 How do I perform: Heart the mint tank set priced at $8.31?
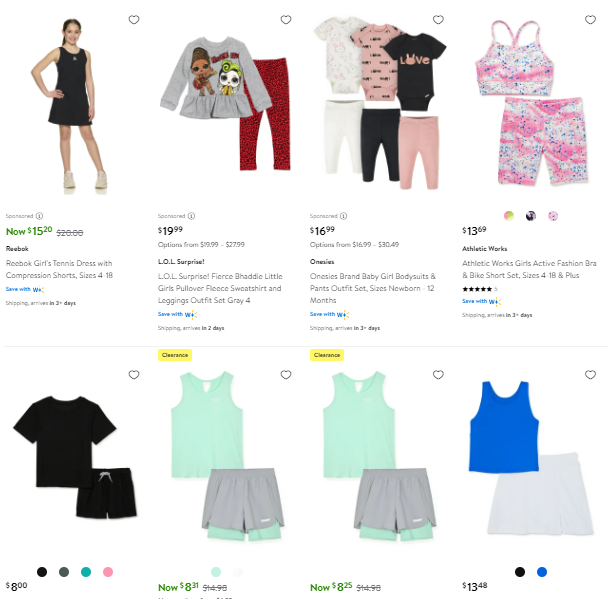286,375
